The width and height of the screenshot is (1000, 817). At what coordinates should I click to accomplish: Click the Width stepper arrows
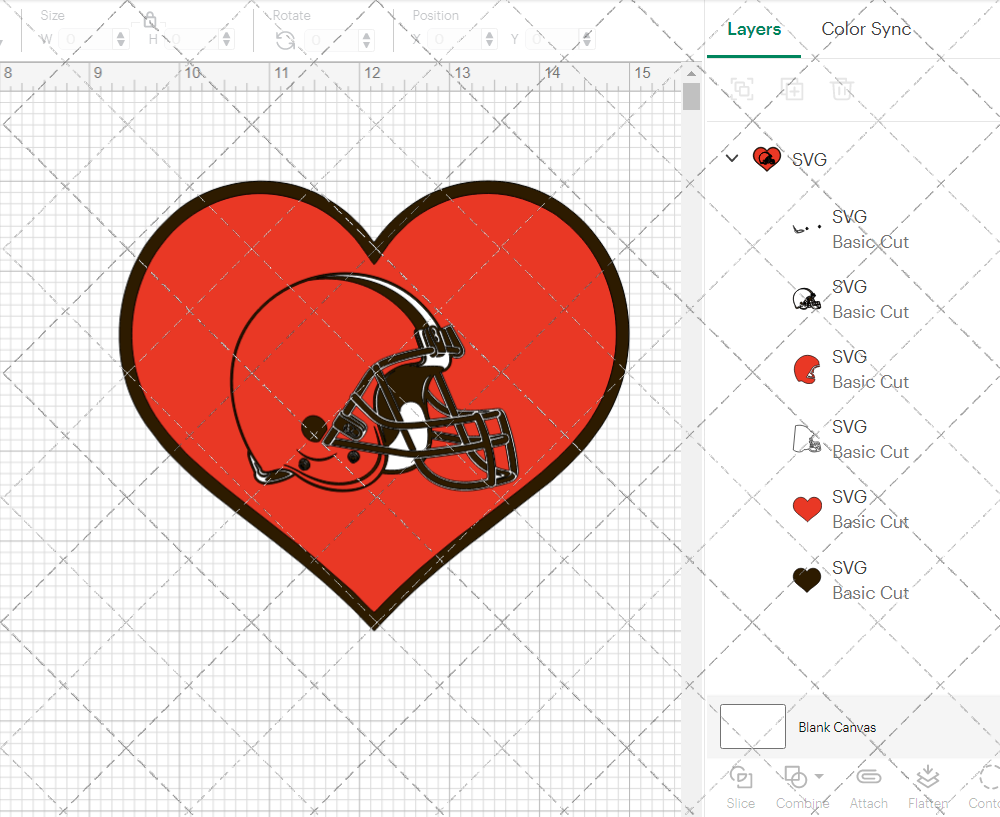121,40
